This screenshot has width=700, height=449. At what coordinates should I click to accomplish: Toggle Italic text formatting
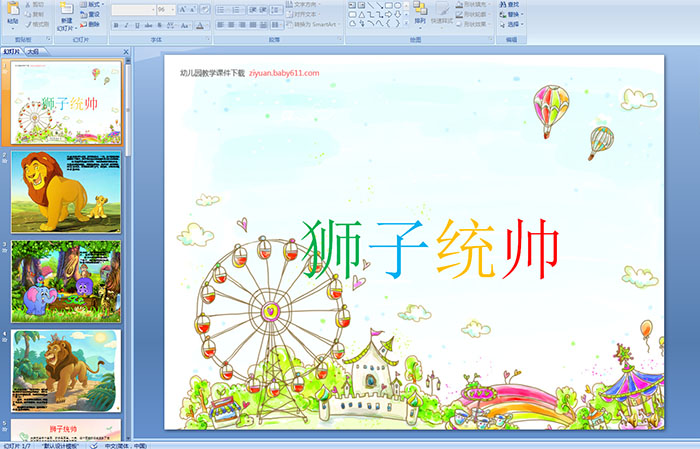126,24
